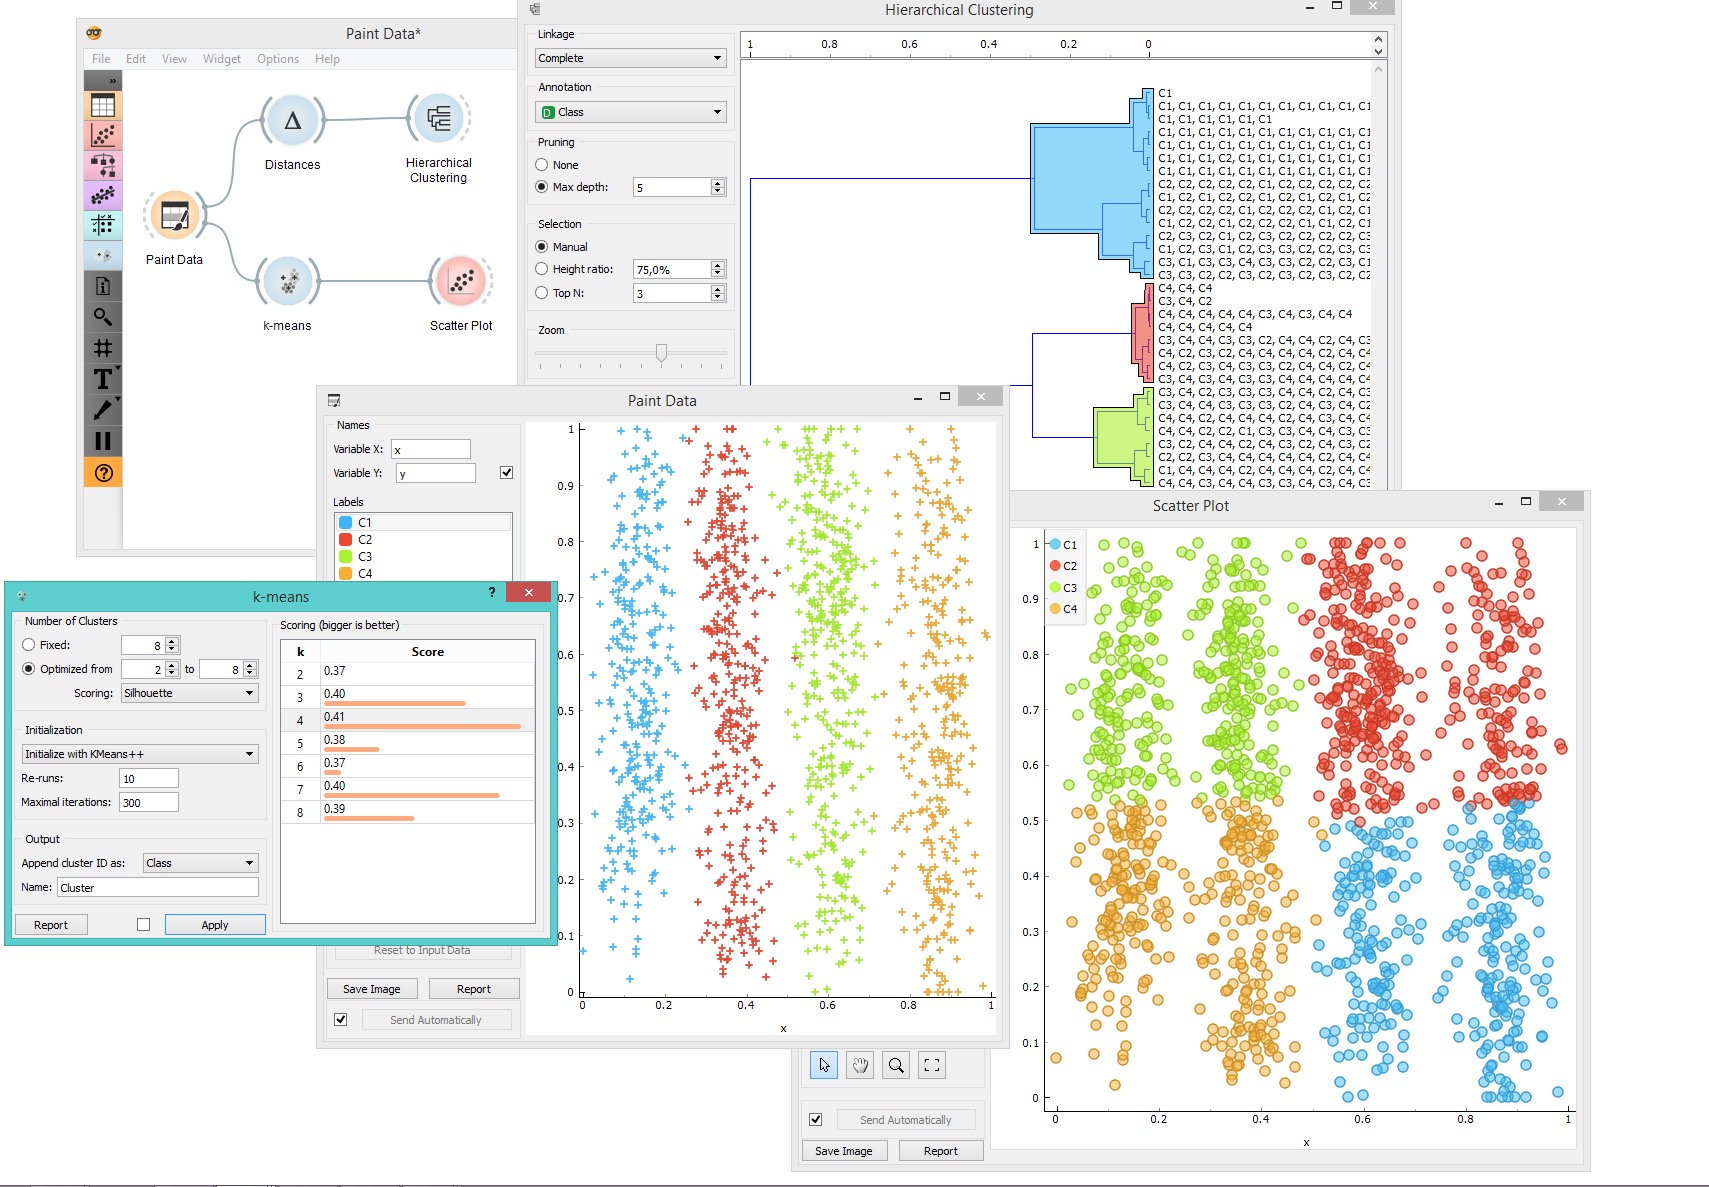
Task: Select the None pruning radio button
Action: 542,165
